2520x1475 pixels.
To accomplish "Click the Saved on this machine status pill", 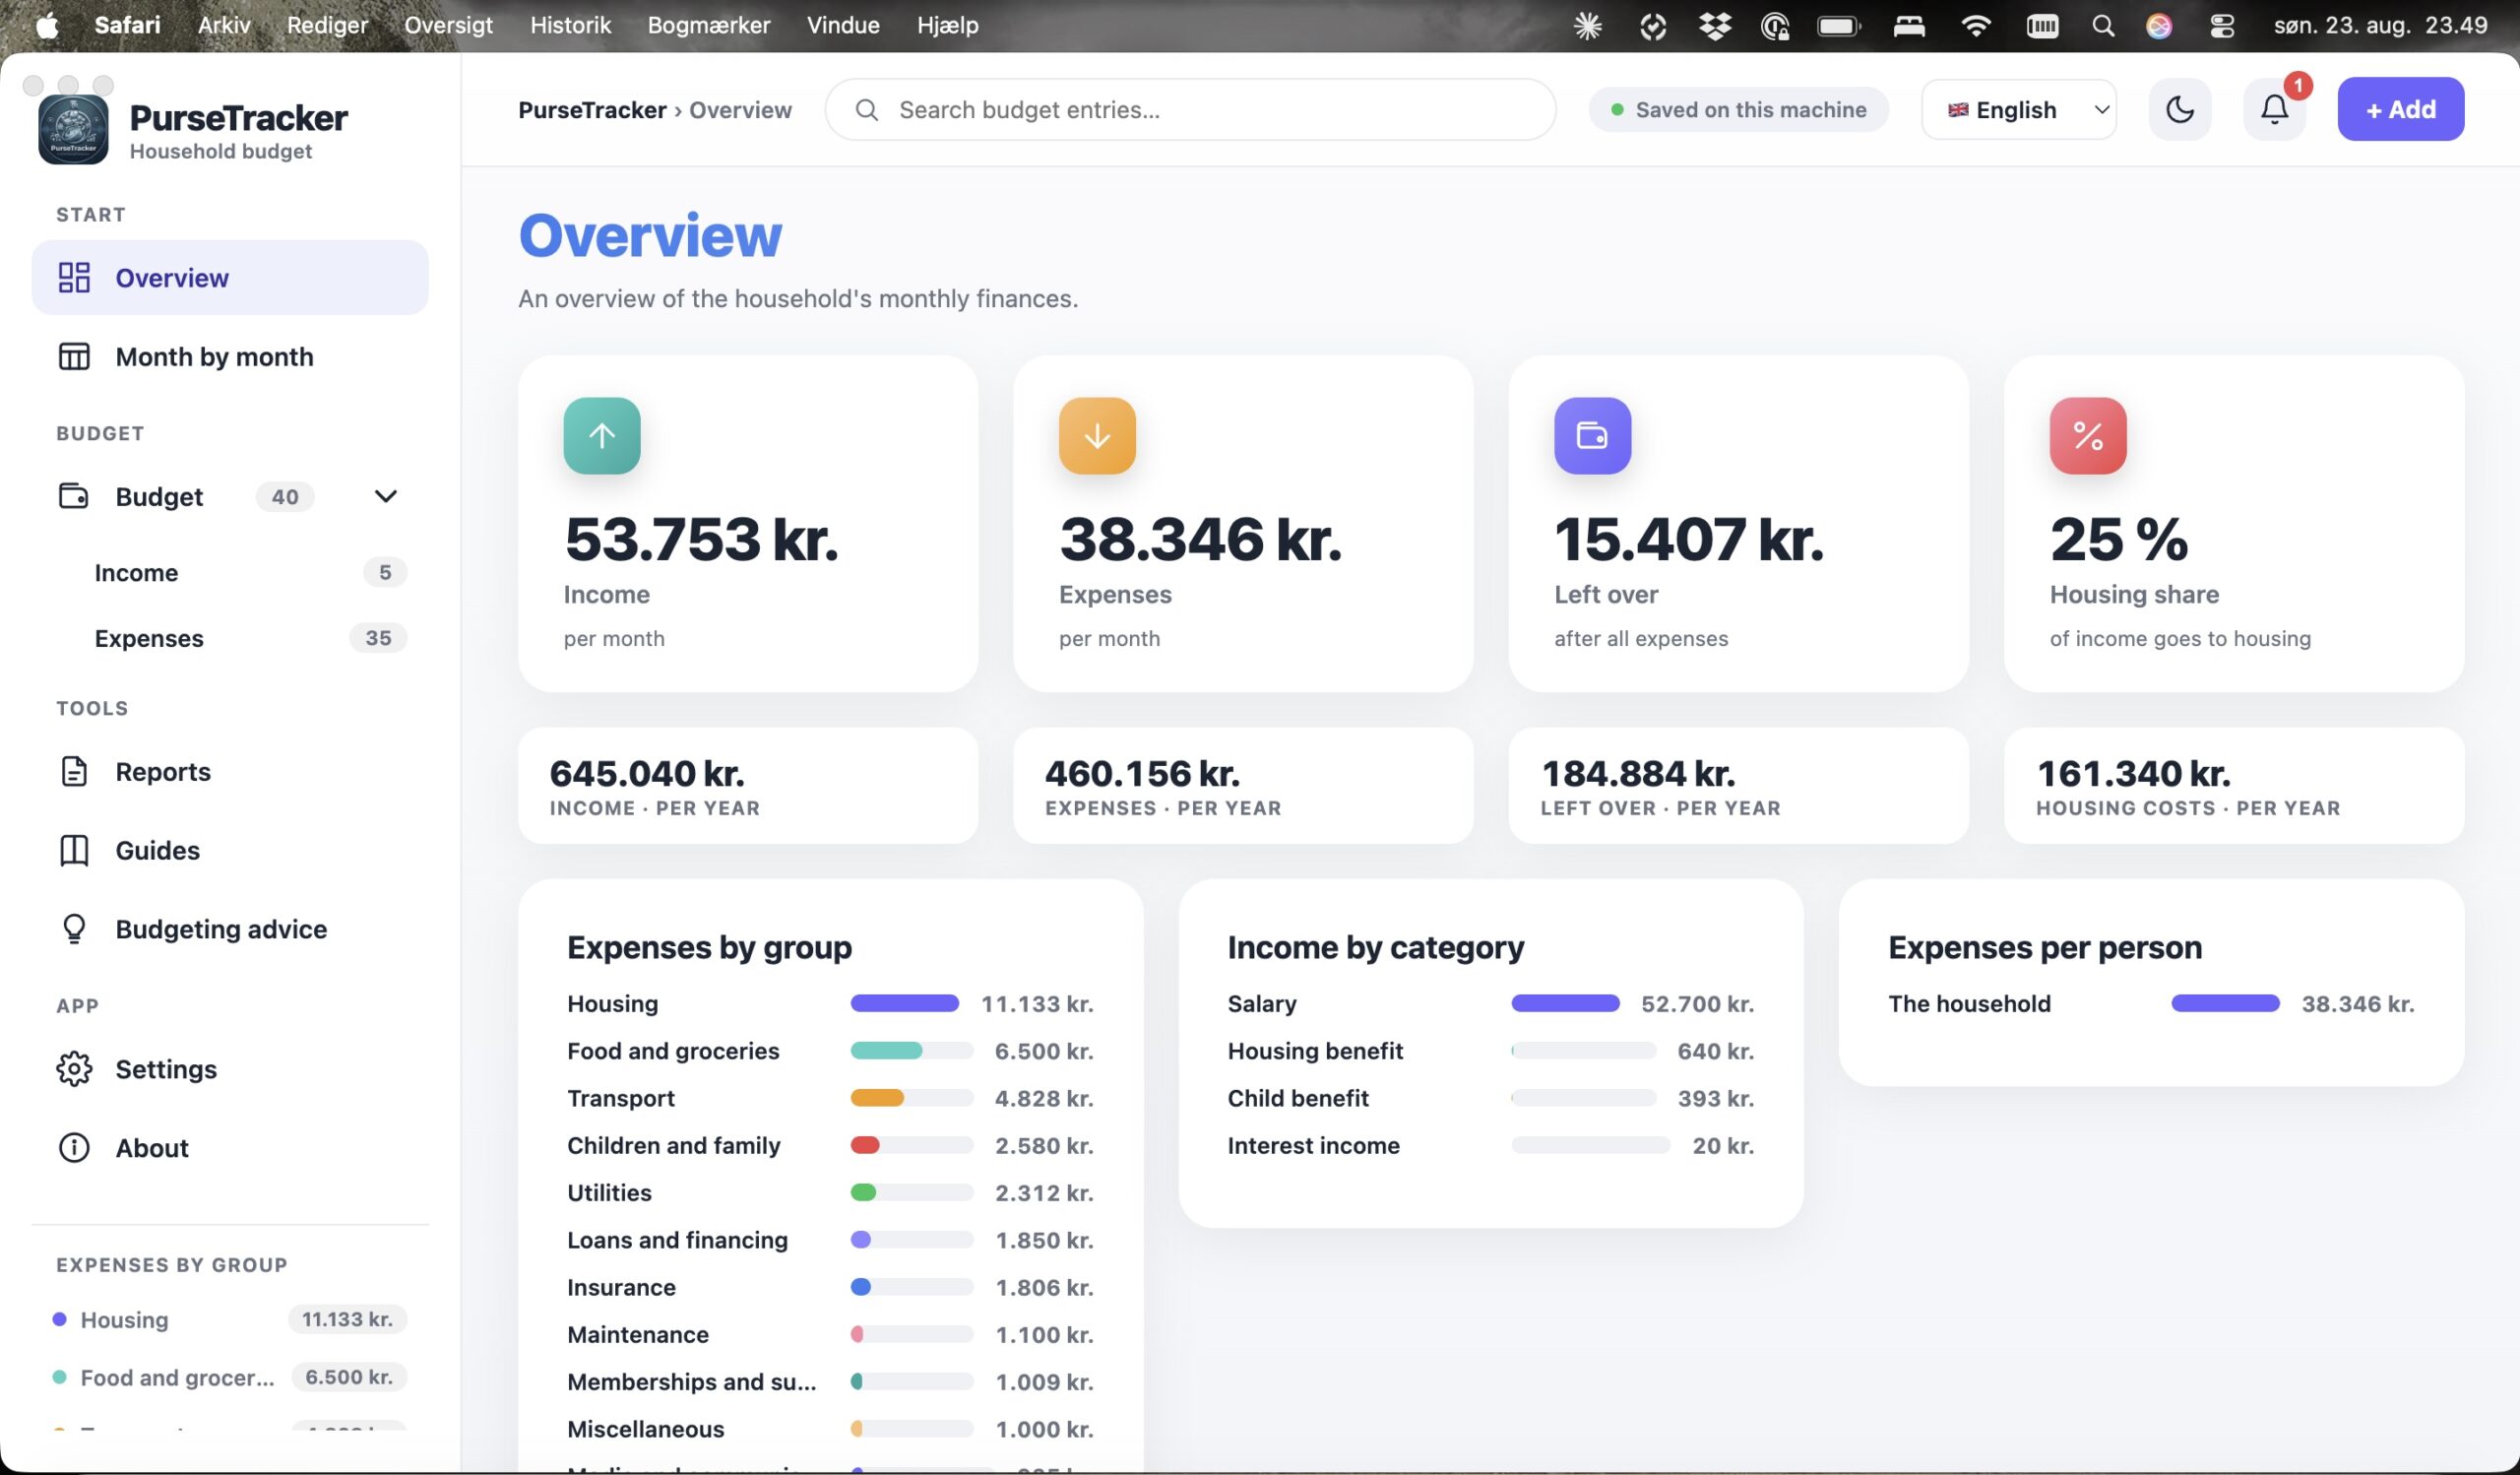I will coord(1738,109).
